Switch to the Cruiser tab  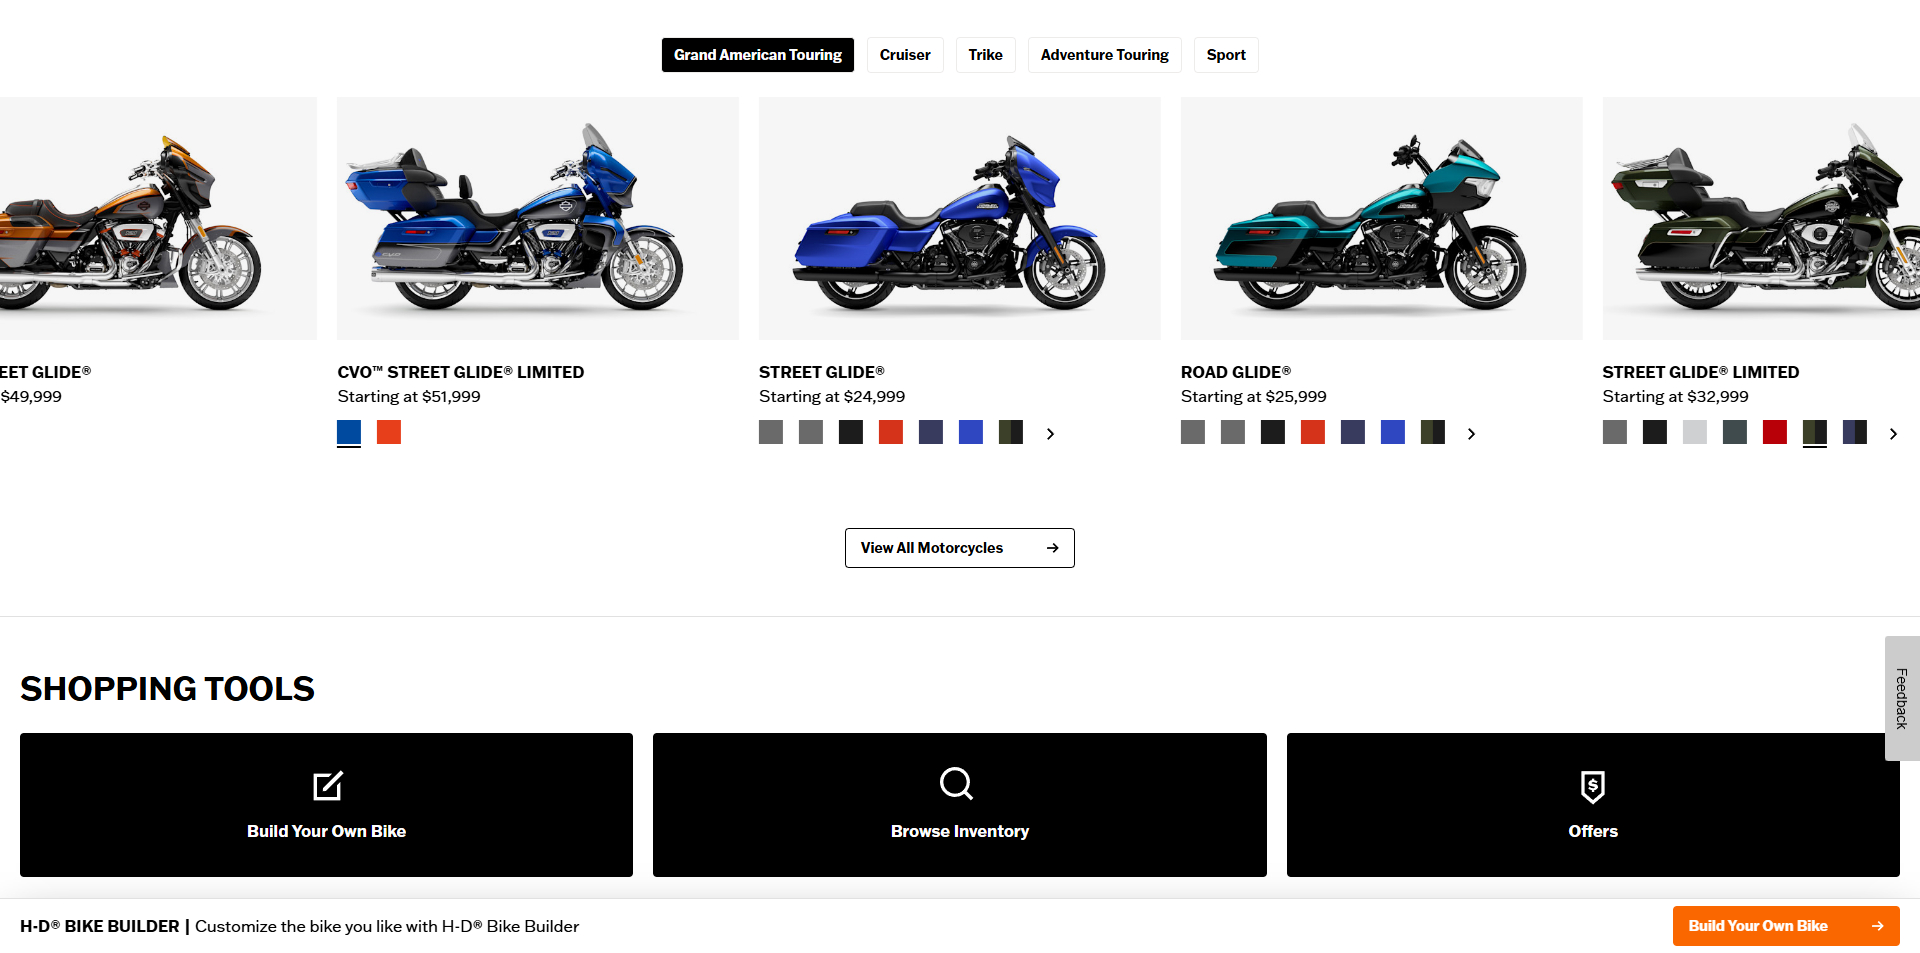(x=905, y=55)
